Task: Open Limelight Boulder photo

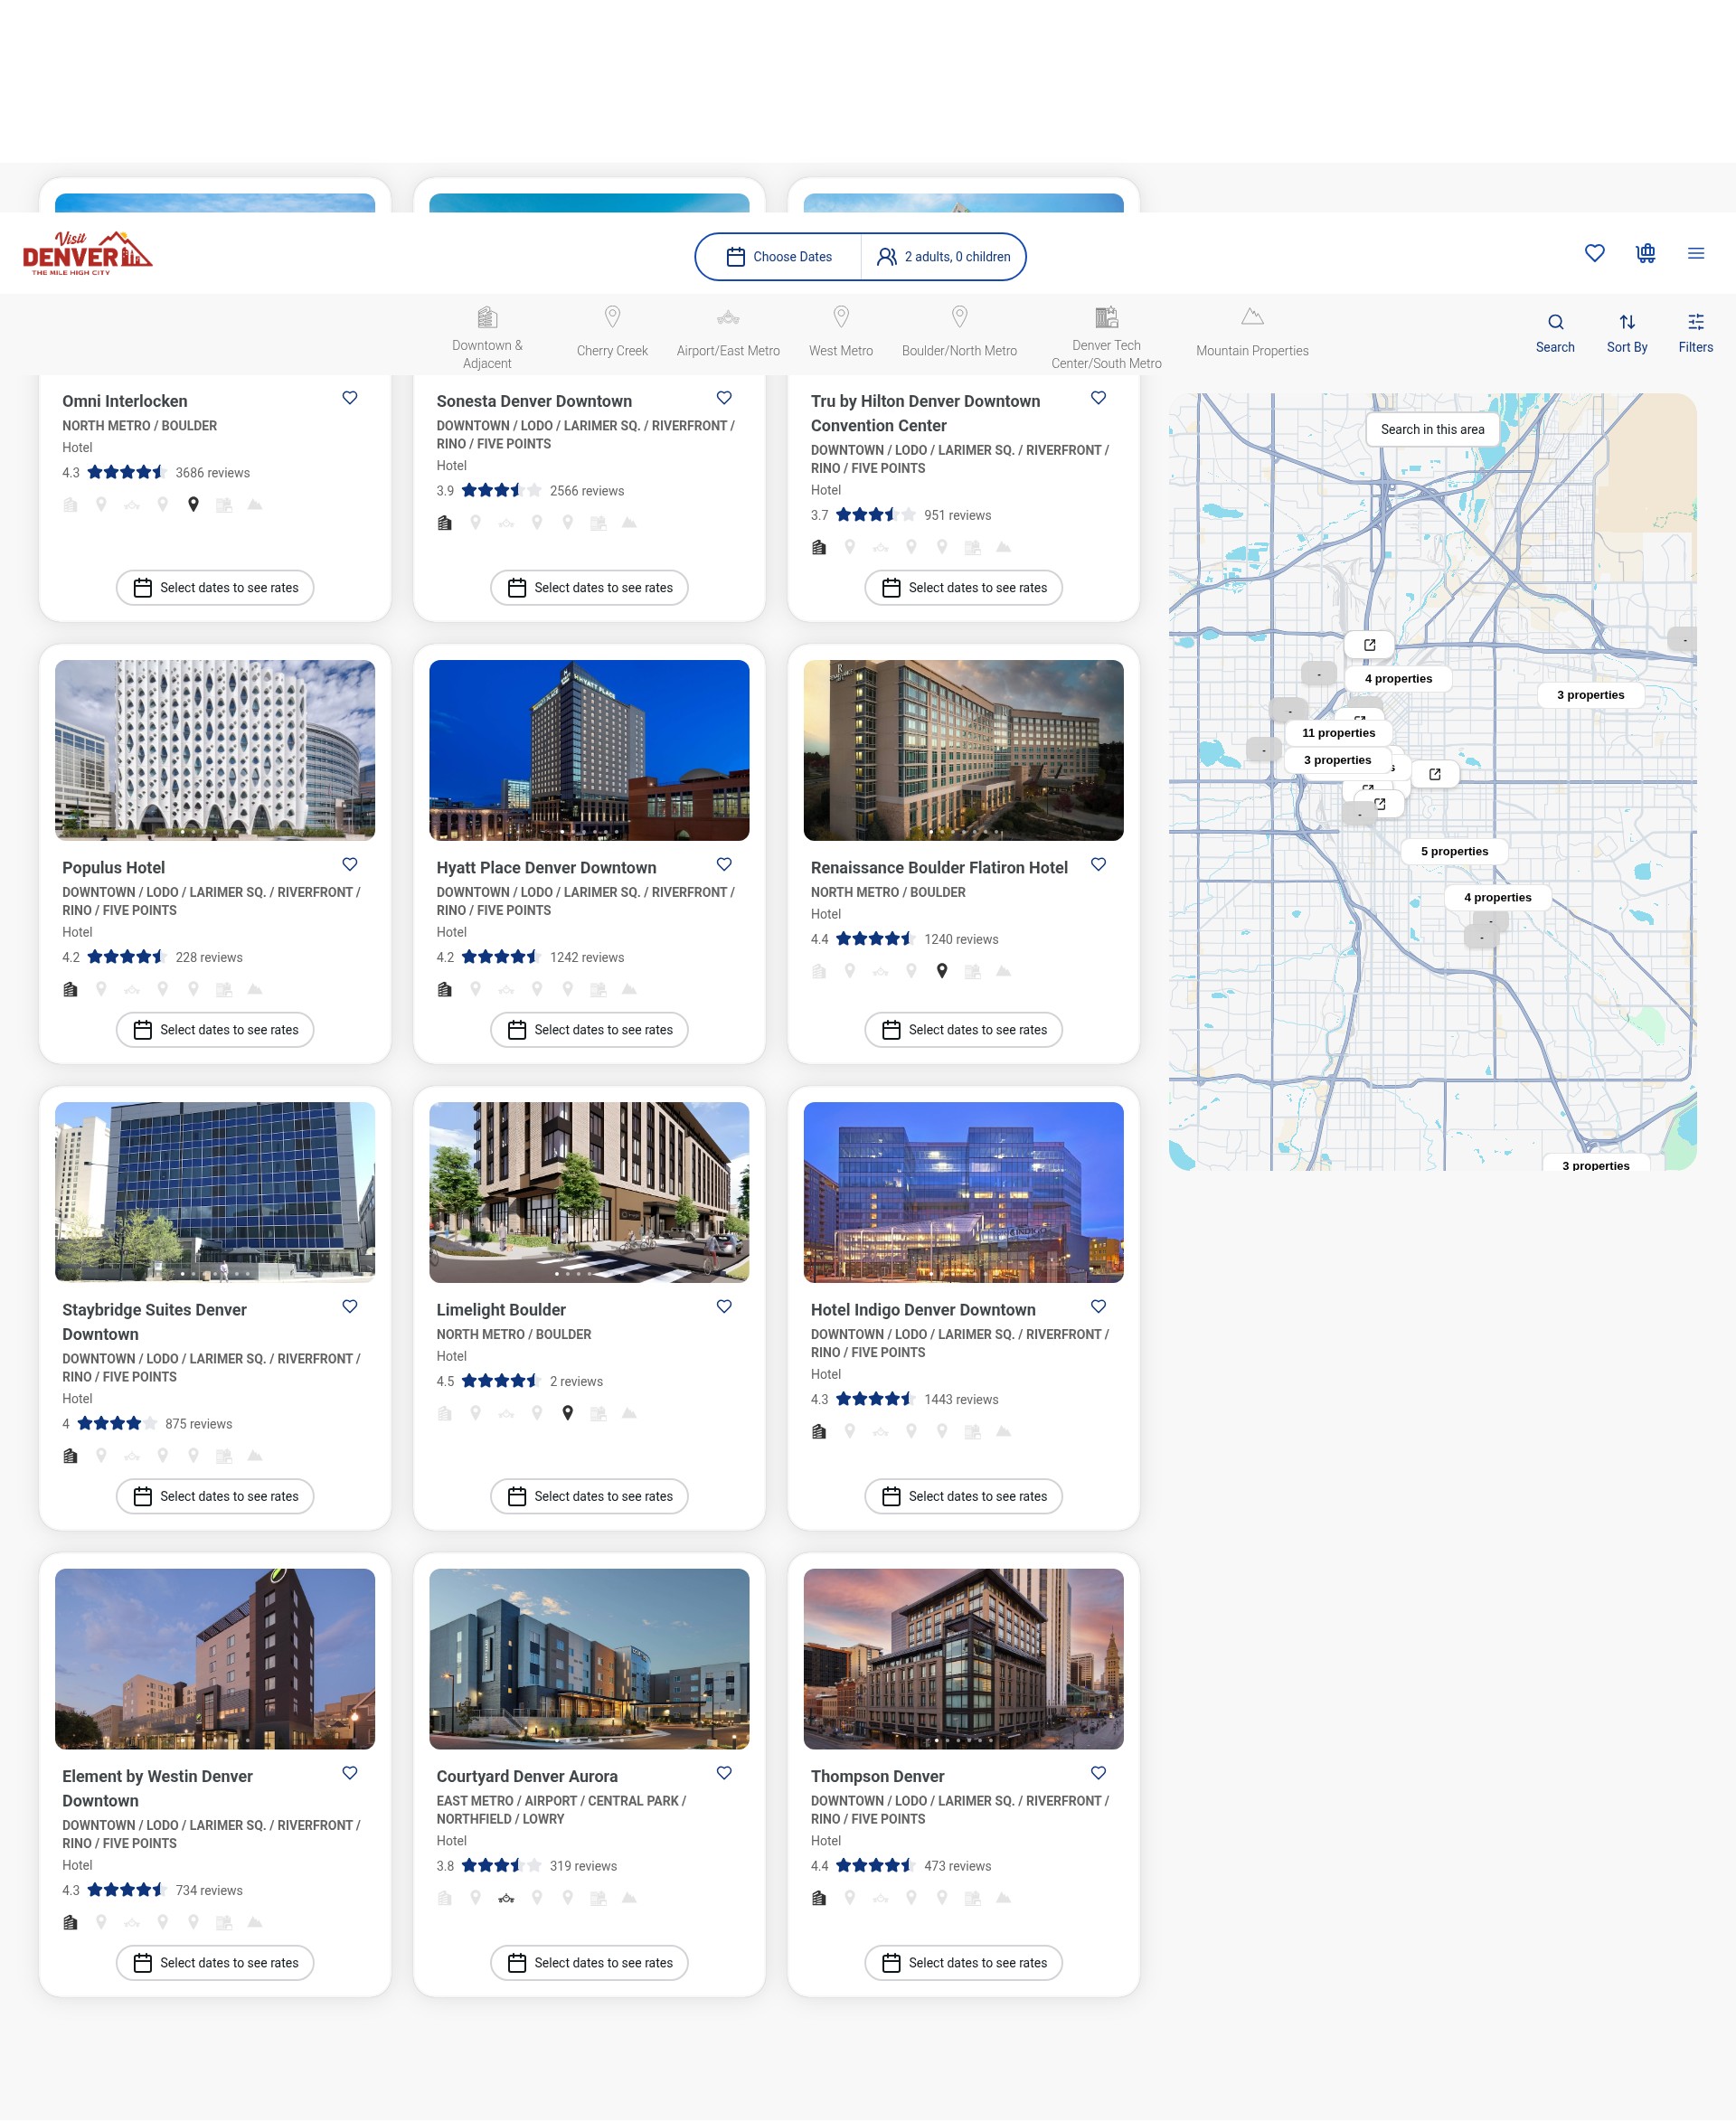Action: coord(589,1192)
